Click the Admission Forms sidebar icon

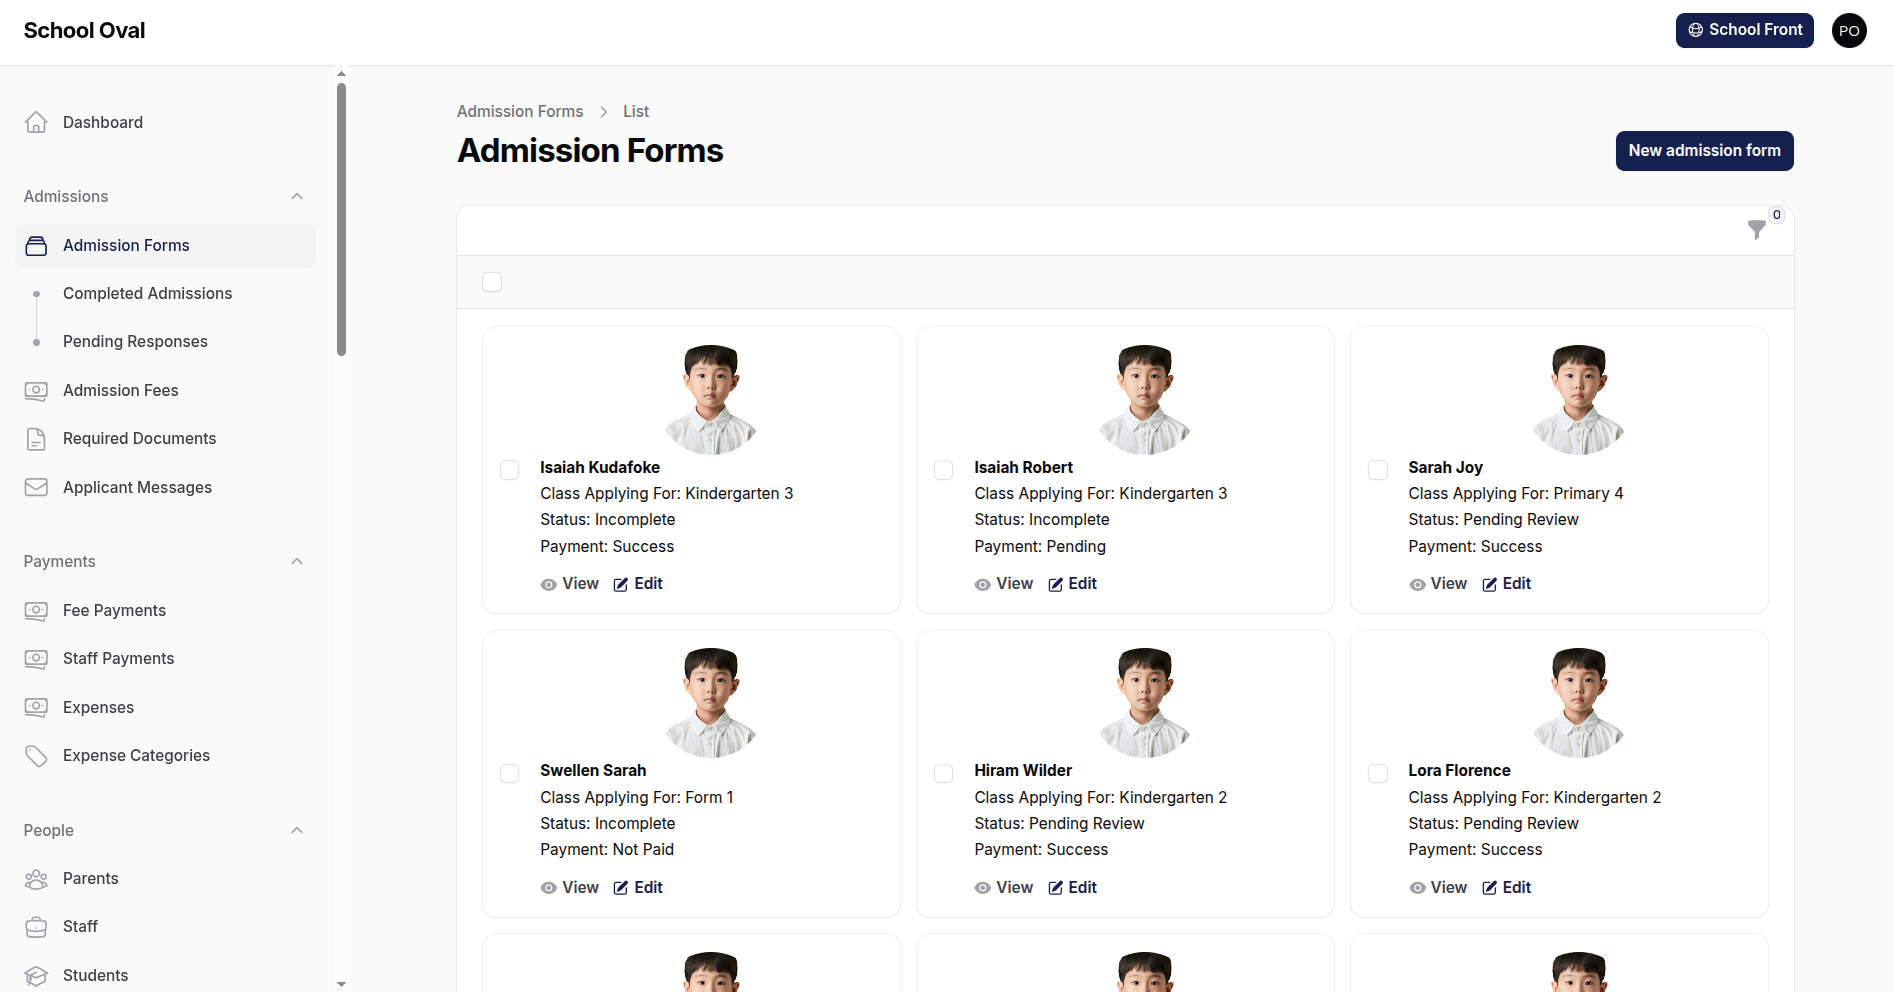(36, 245)
